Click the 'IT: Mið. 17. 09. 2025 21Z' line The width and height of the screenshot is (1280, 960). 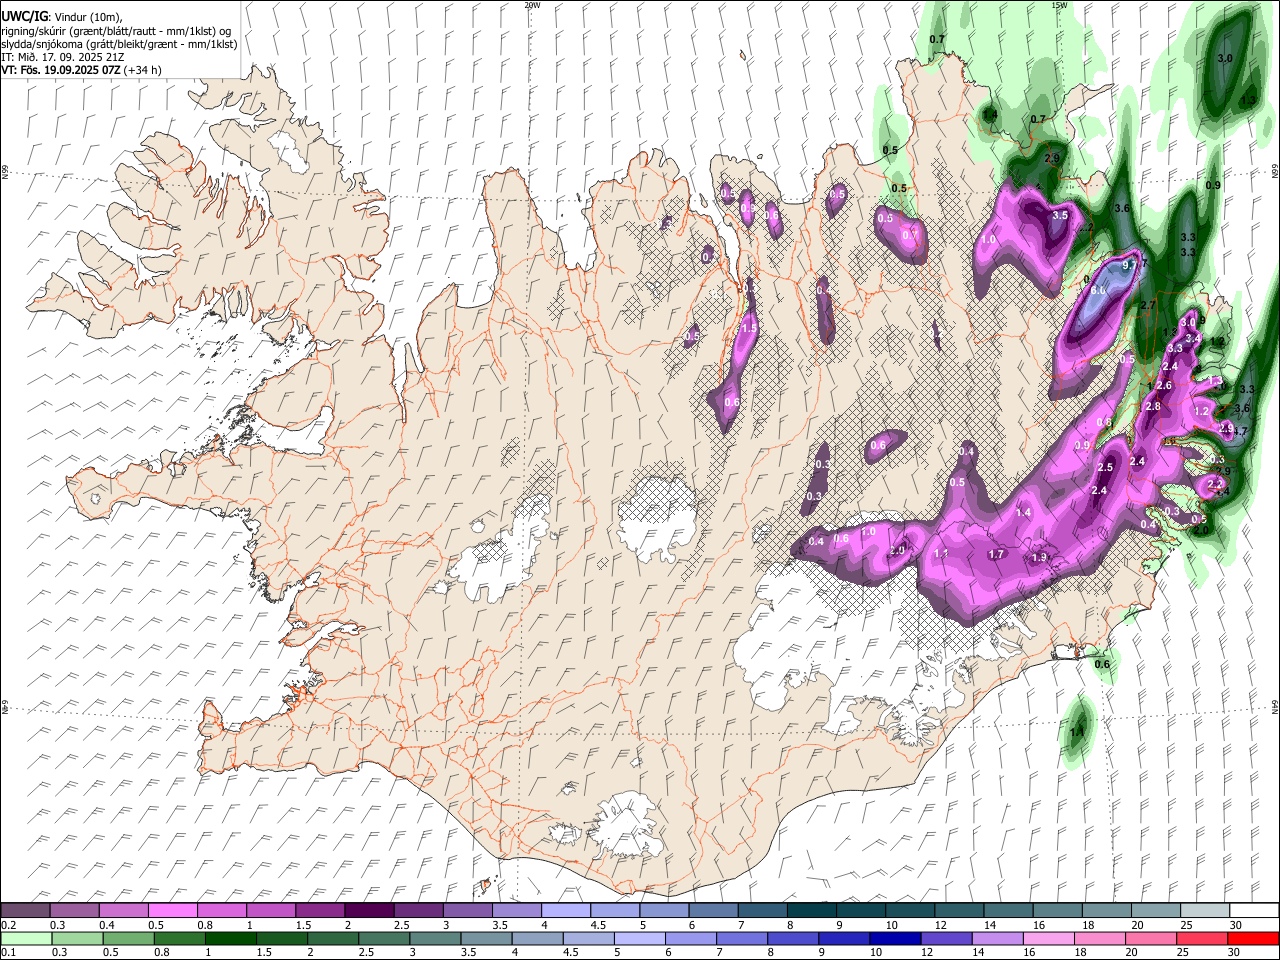[x=60, y=57]
